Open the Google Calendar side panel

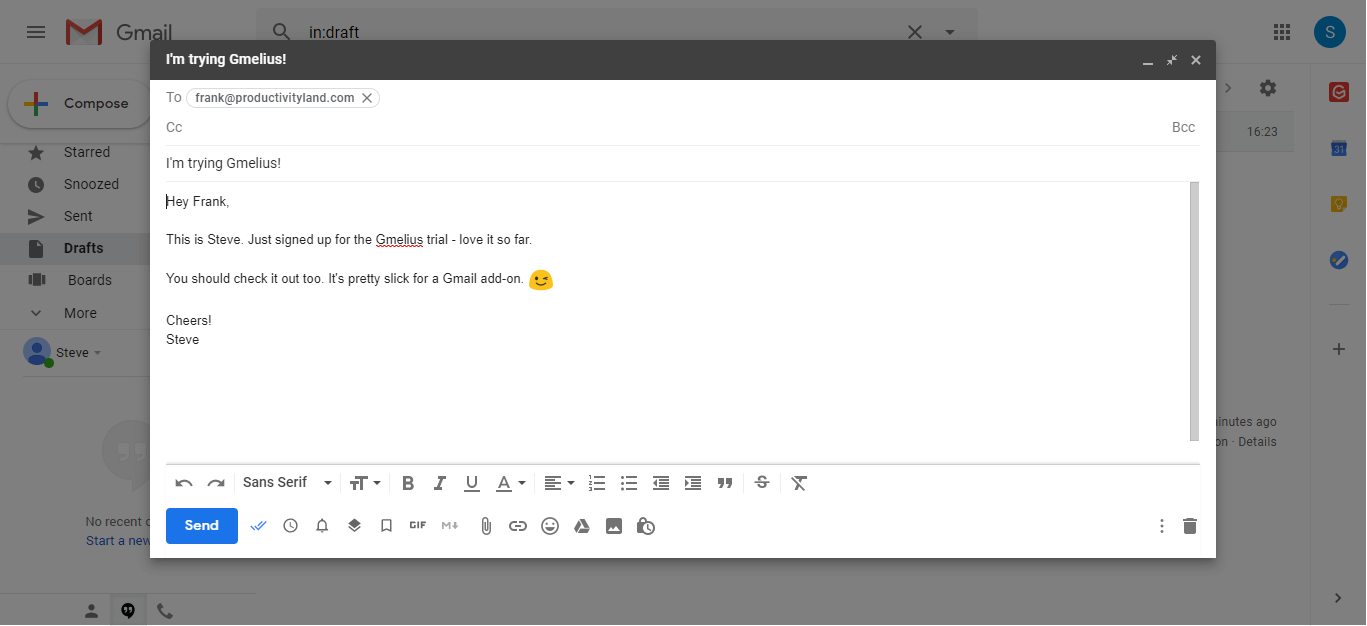[x=1339, y=148]
